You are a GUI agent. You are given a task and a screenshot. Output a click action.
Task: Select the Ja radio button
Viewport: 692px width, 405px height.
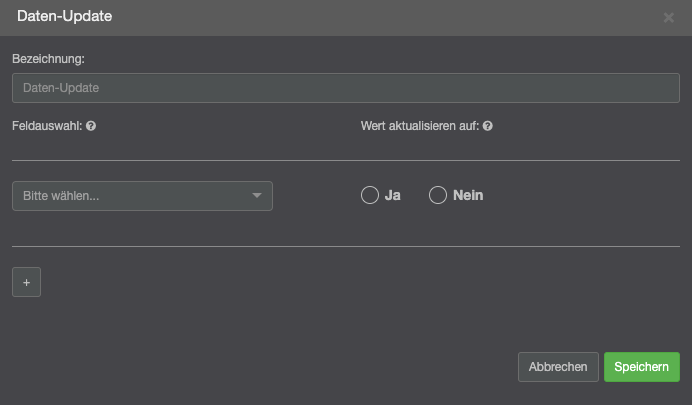click(x=369, y=196)
